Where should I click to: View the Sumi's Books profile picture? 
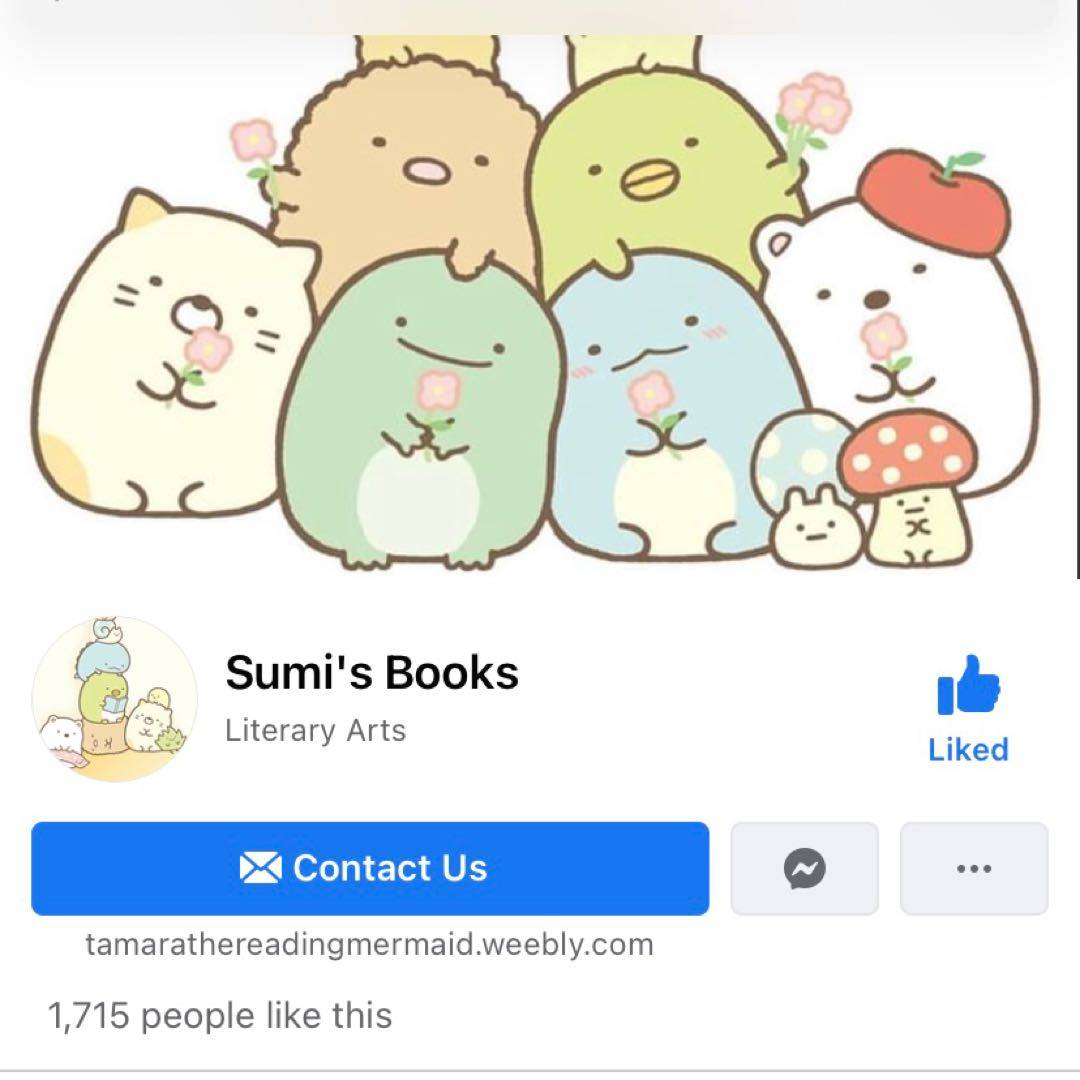(115, 699)
